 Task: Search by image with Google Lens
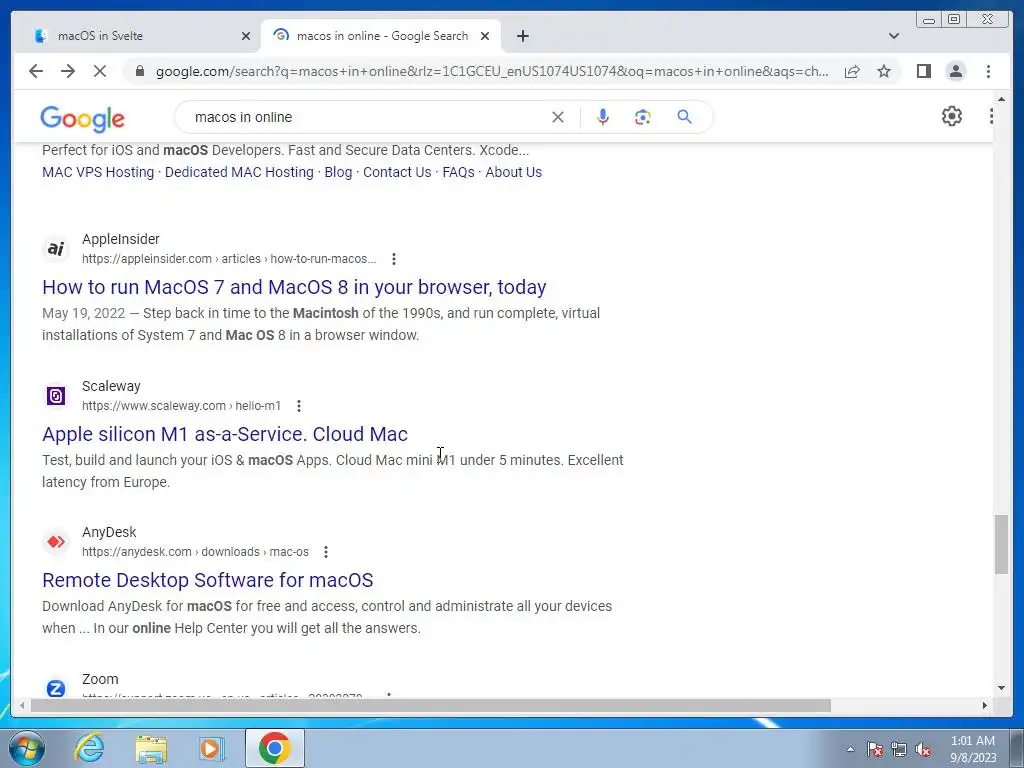coord(643,117)
